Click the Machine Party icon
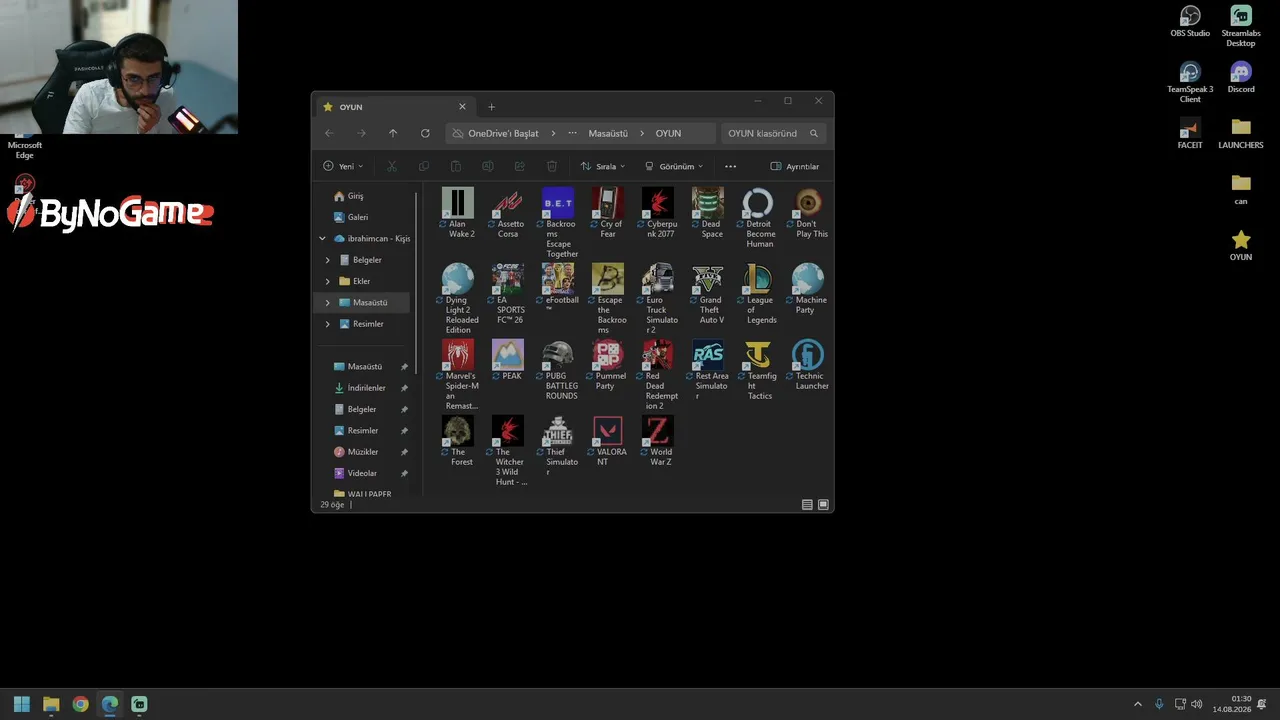The image size is (1280, 720). [808, 279]
